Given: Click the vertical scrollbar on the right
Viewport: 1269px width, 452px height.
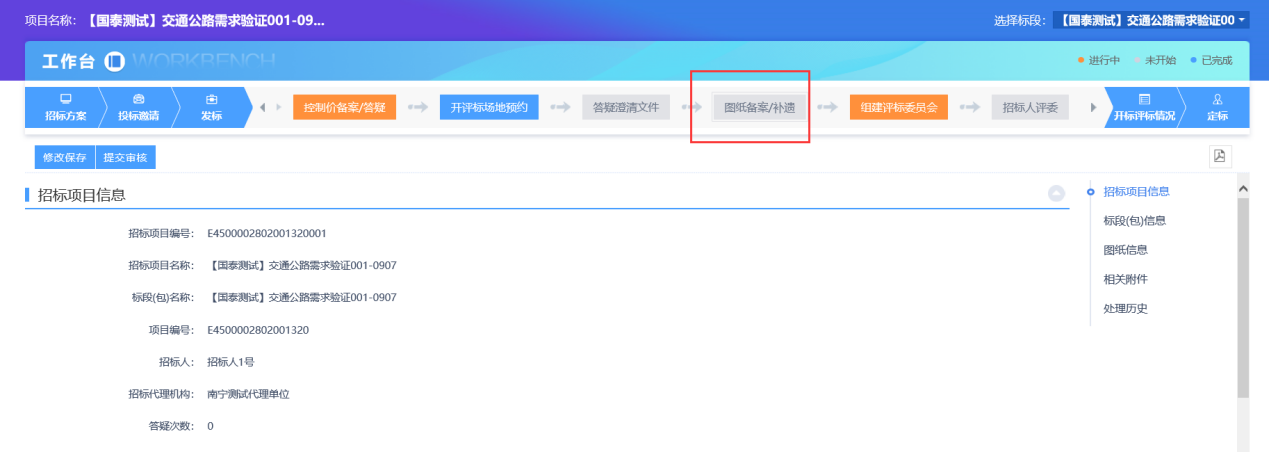Looking at the screenshot, I should (x=1243, y=300).
